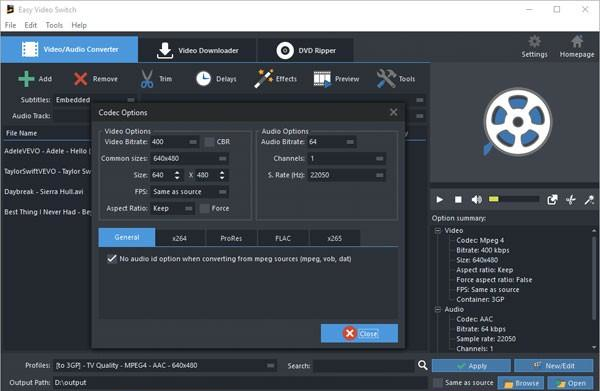Open the Edit menu
The image size is (600, 391).
click(x=31, y=25)
